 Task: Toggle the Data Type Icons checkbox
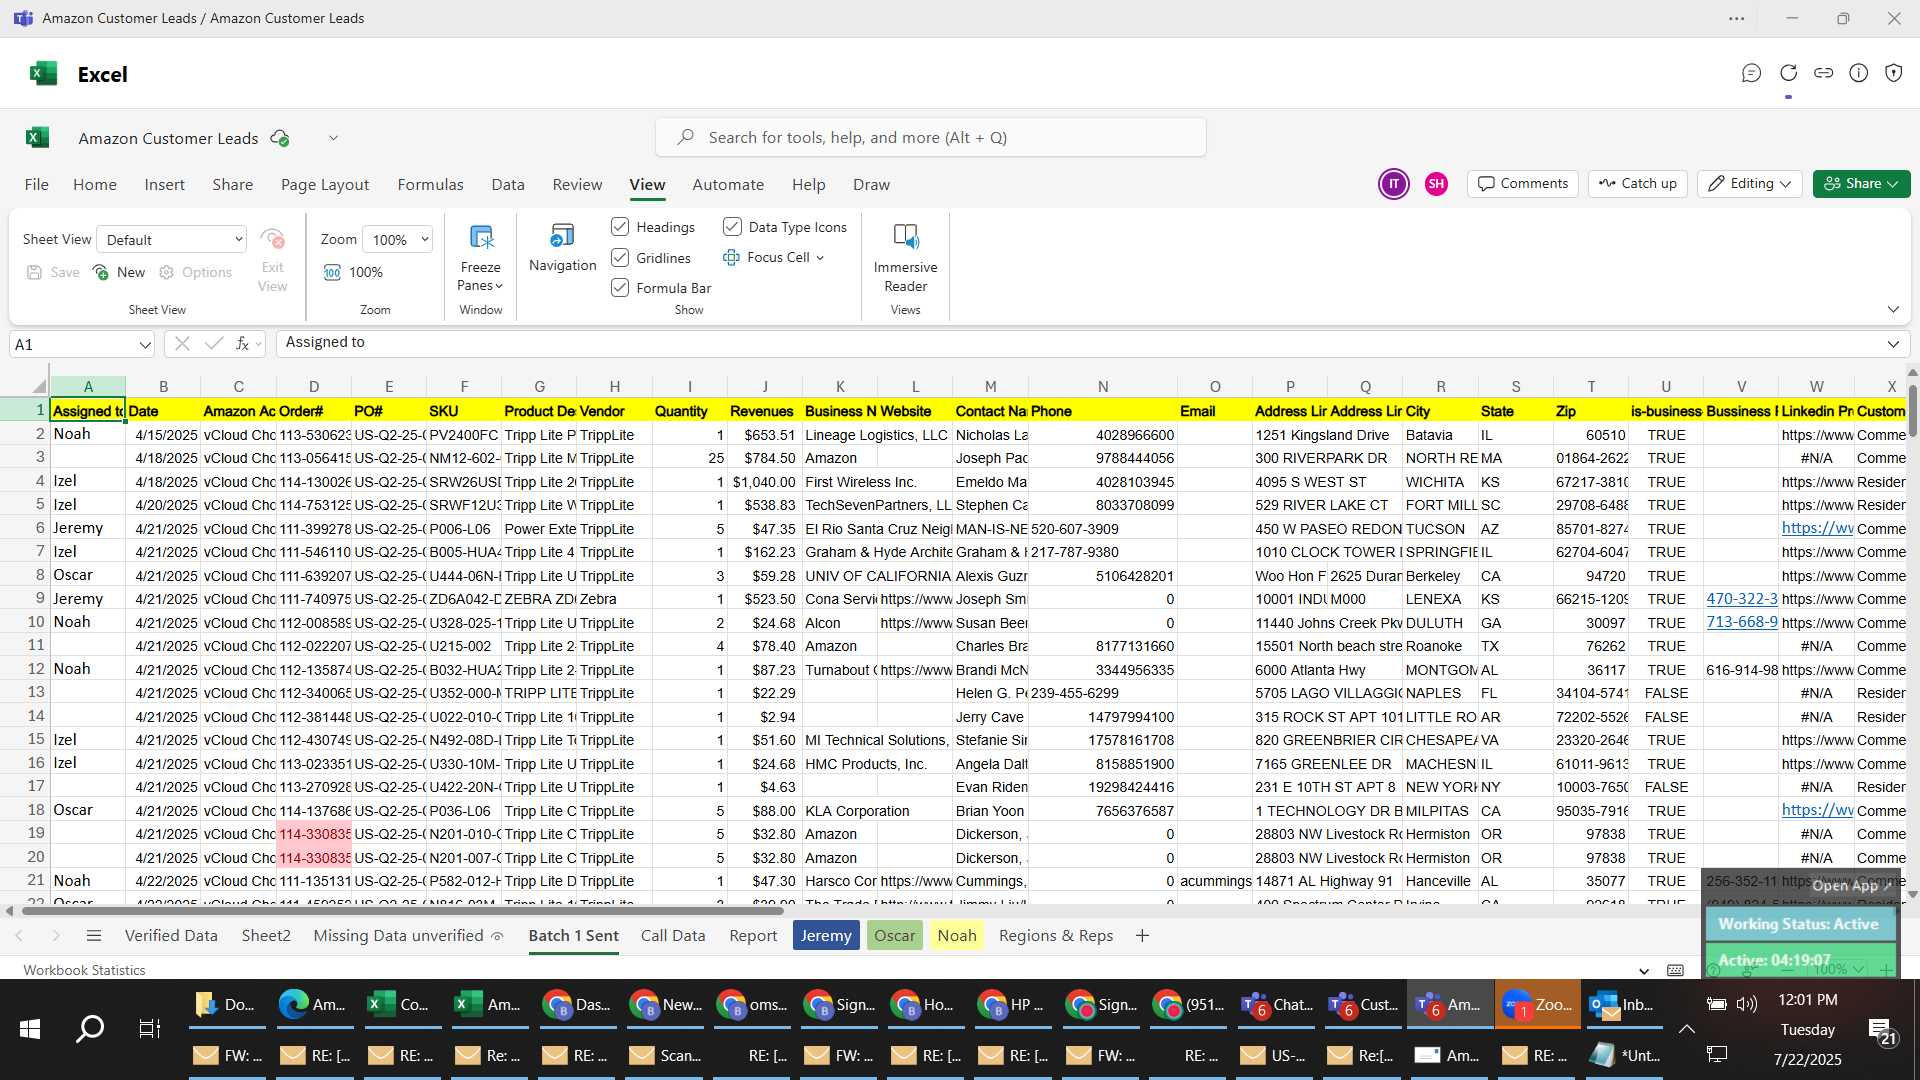pos(732,227)
